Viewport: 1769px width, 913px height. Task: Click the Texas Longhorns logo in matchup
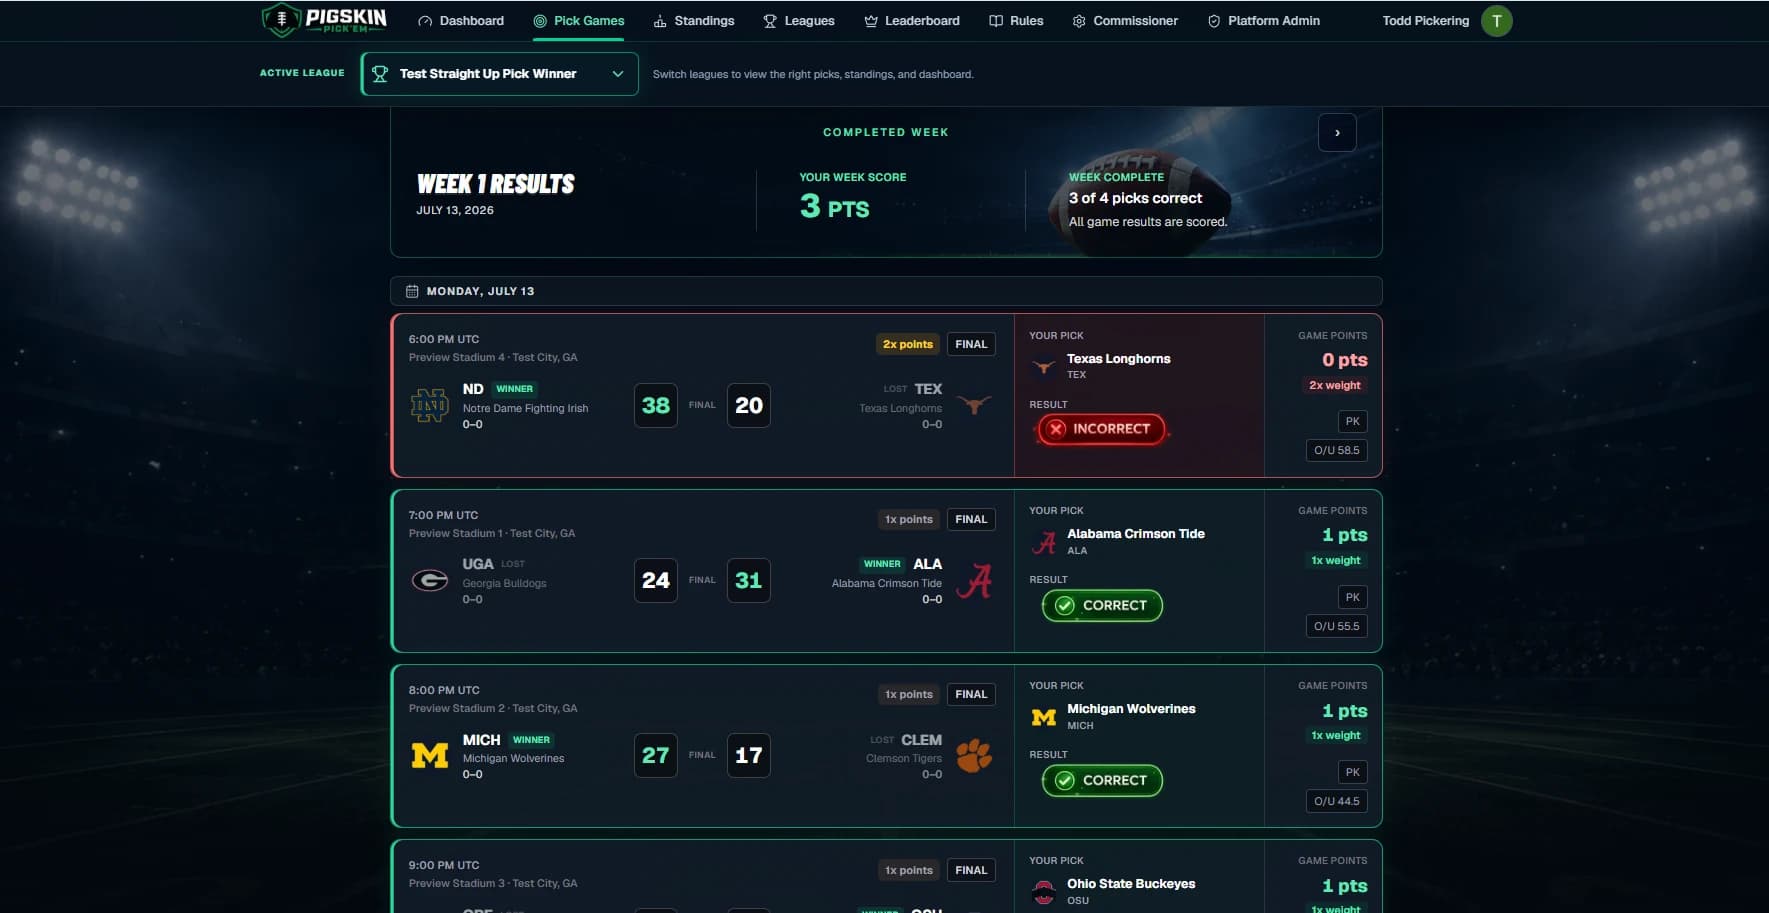975,405
